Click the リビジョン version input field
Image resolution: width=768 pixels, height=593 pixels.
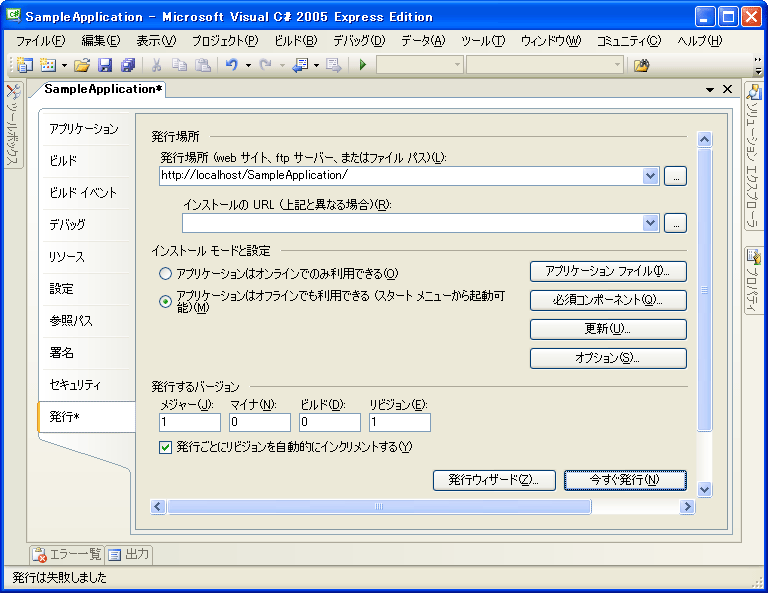(x=400, y=422)
